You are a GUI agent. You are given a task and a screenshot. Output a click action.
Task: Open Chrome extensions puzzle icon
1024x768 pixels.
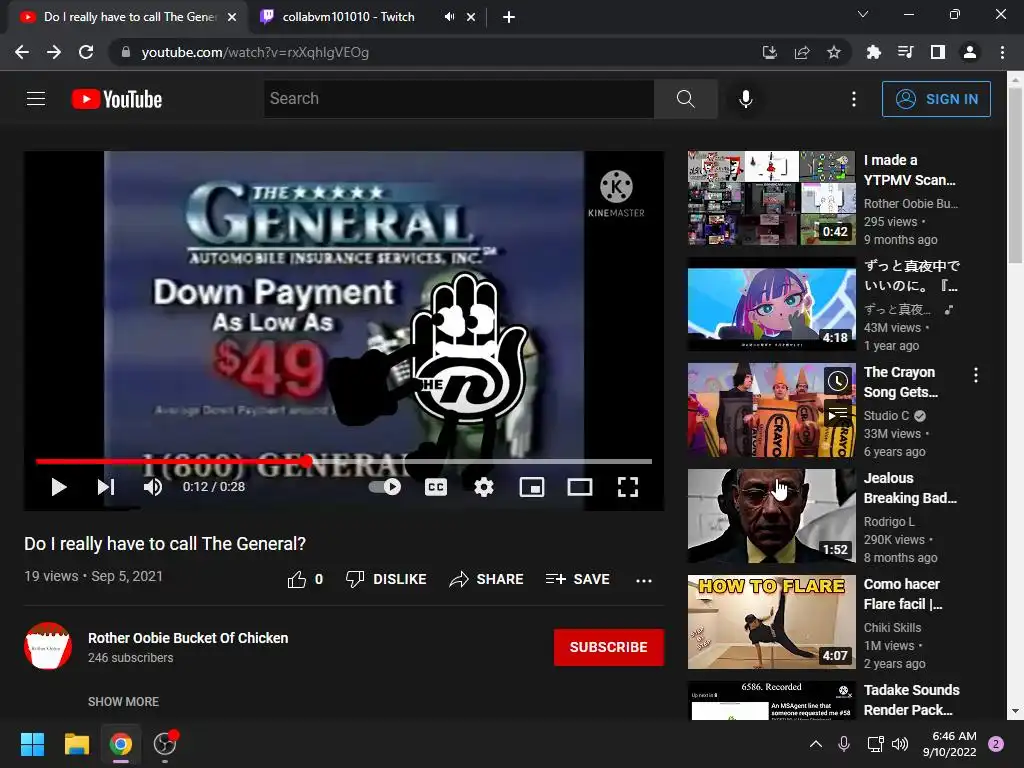(873, 52)
